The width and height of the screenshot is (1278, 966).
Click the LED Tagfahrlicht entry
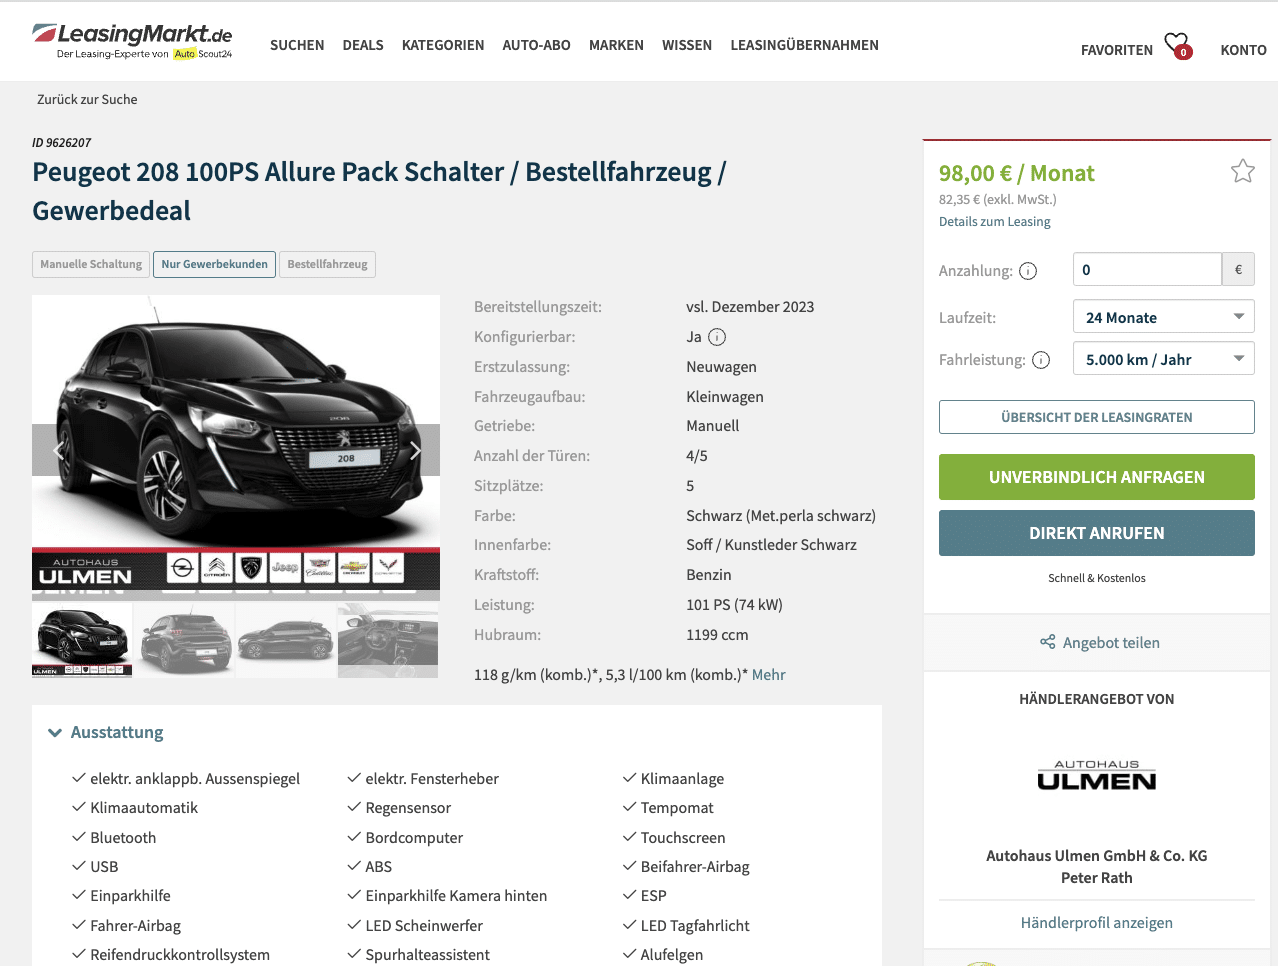click(695, 926)
